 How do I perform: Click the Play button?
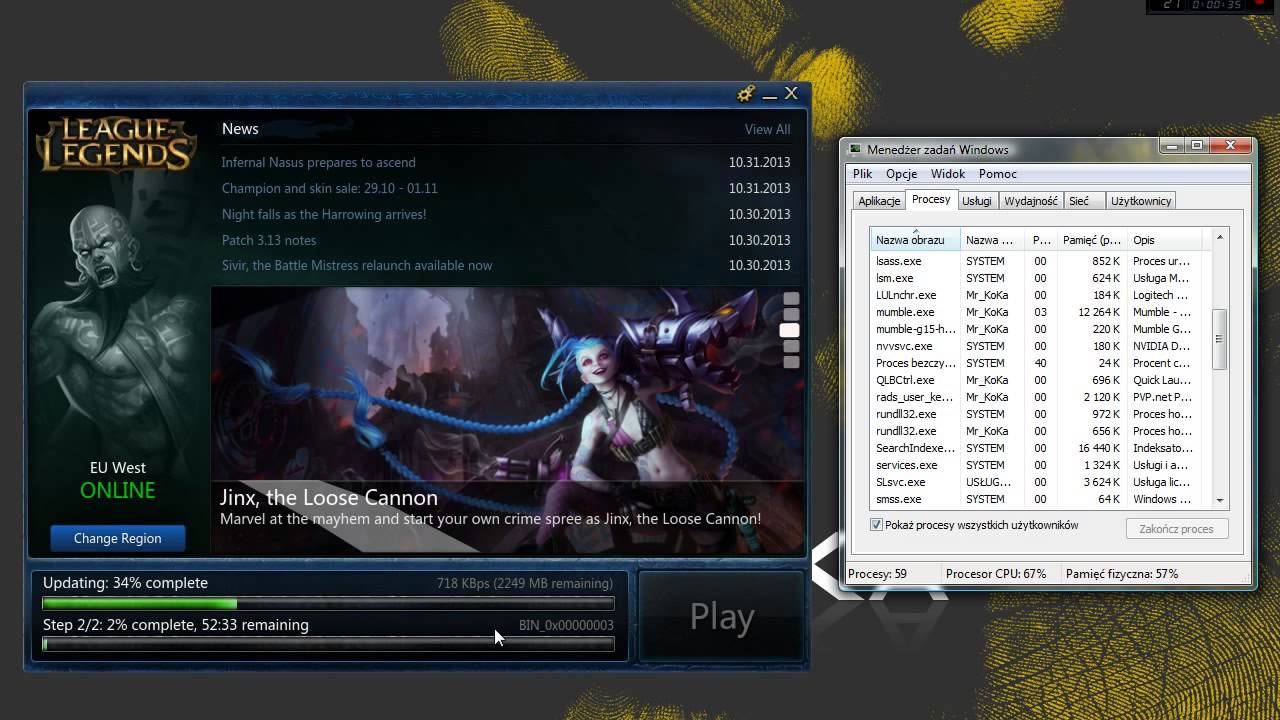[x=722, y=617]
